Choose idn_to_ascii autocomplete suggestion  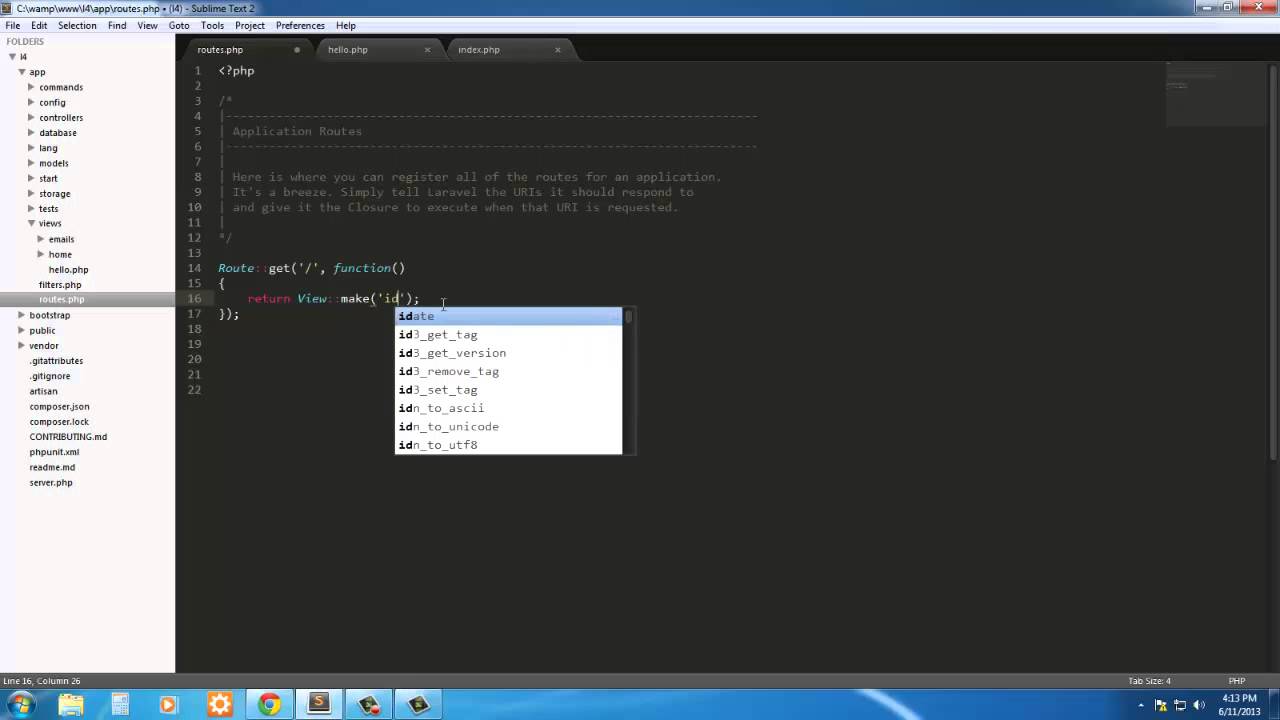(x=509, y=408)
